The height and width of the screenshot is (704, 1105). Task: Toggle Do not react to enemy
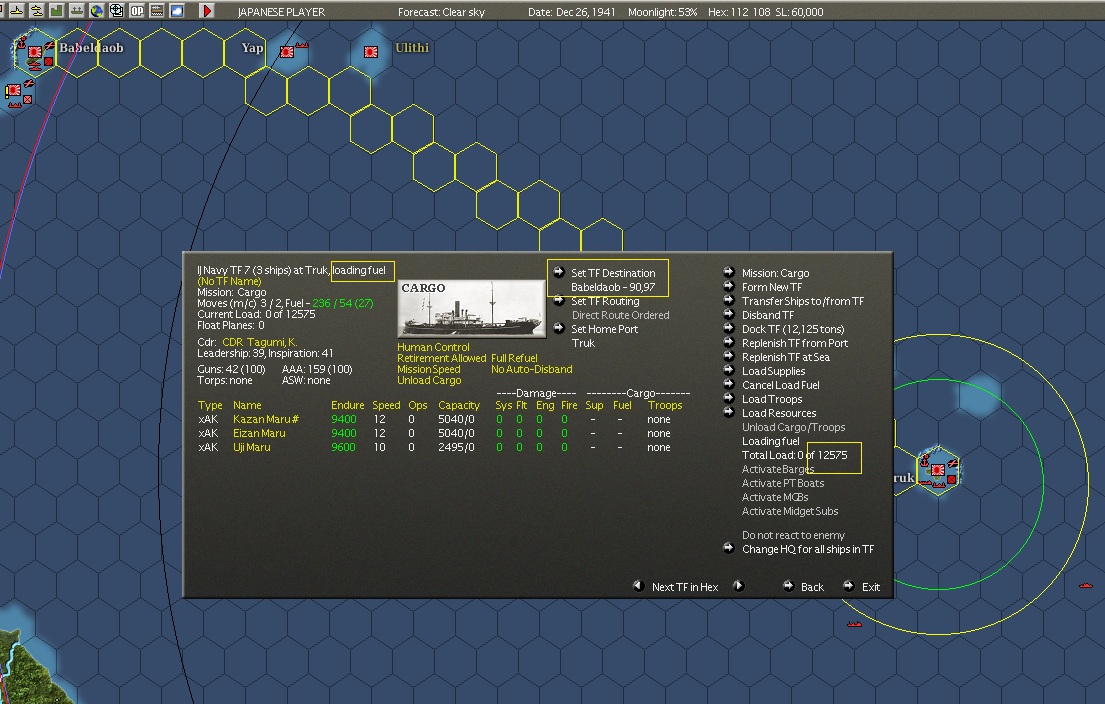tap(793, 536)
